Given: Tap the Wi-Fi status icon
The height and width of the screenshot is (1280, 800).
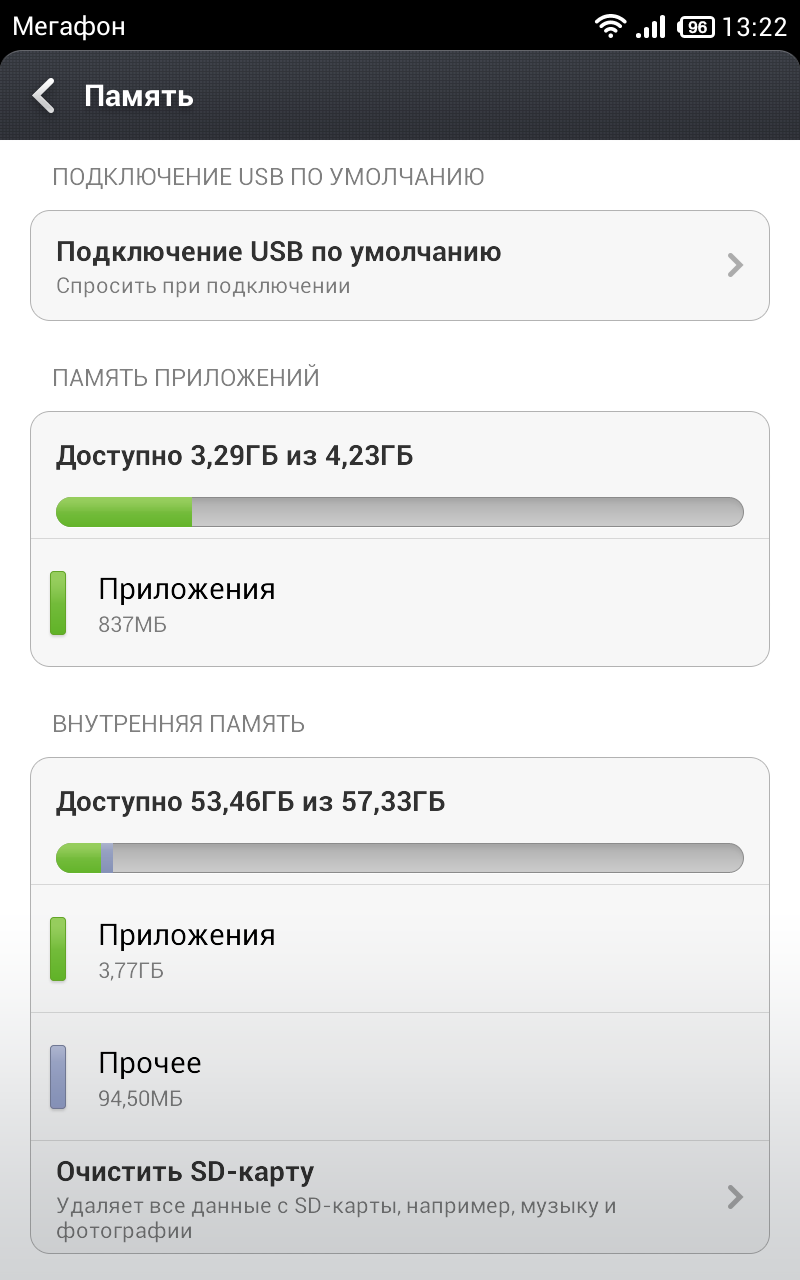Looking at the screenshot, I should tap(609, 26).
